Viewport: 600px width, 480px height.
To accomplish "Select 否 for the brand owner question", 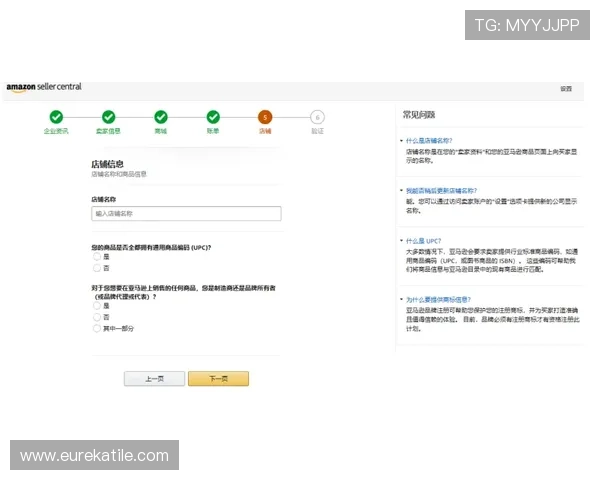I will point(97,317).
